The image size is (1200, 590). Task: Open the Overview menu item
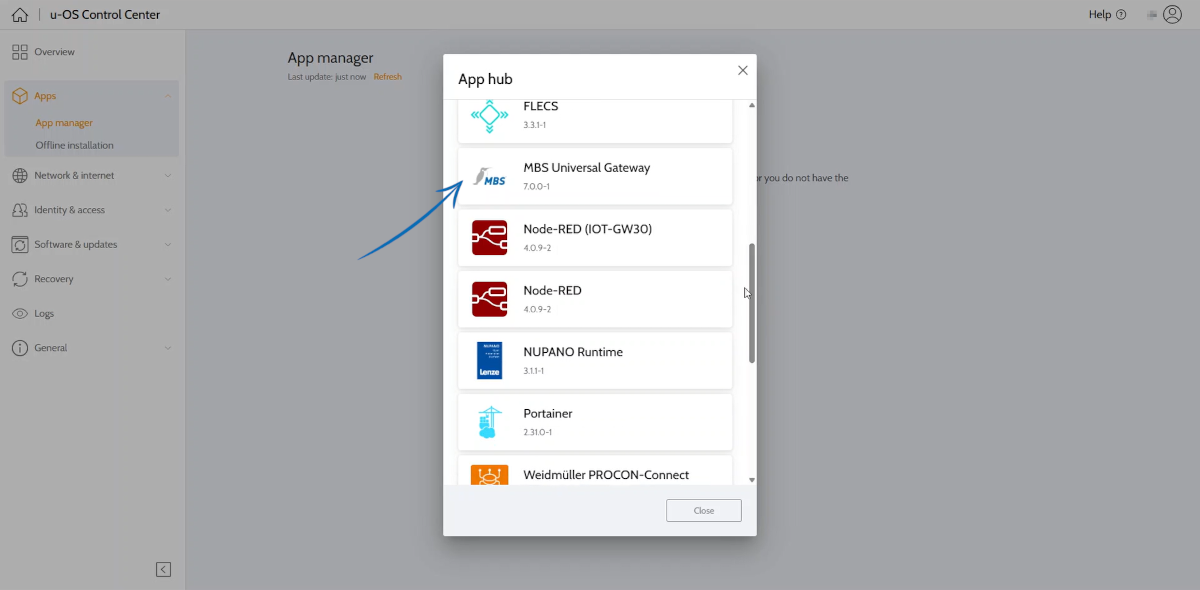pyautogui.click(x=54, y=52)
